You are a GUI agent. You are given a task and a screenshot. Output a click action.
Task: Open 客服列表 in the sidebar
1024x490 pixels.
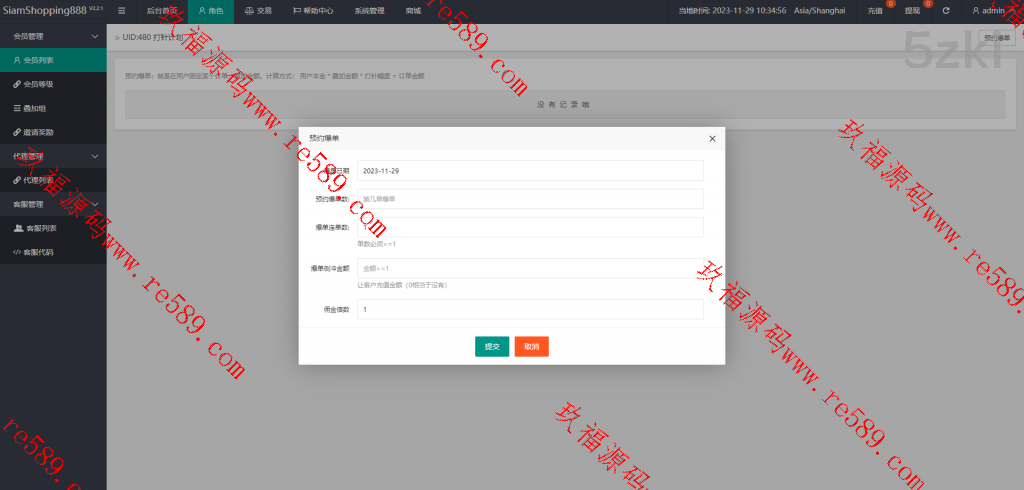(x=53, y=228)
